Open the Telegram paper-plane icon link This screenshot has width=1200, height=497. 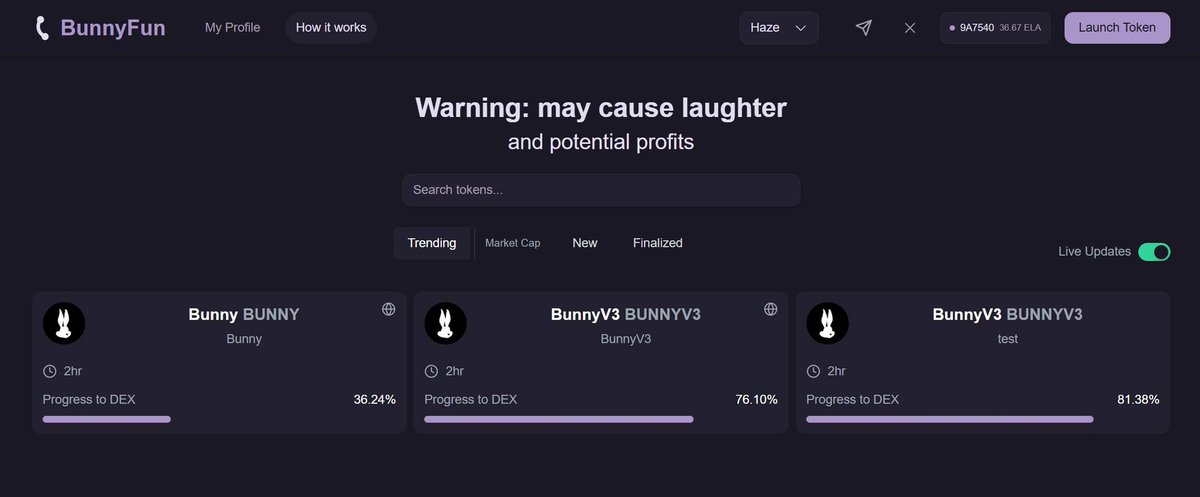point(864,28)
